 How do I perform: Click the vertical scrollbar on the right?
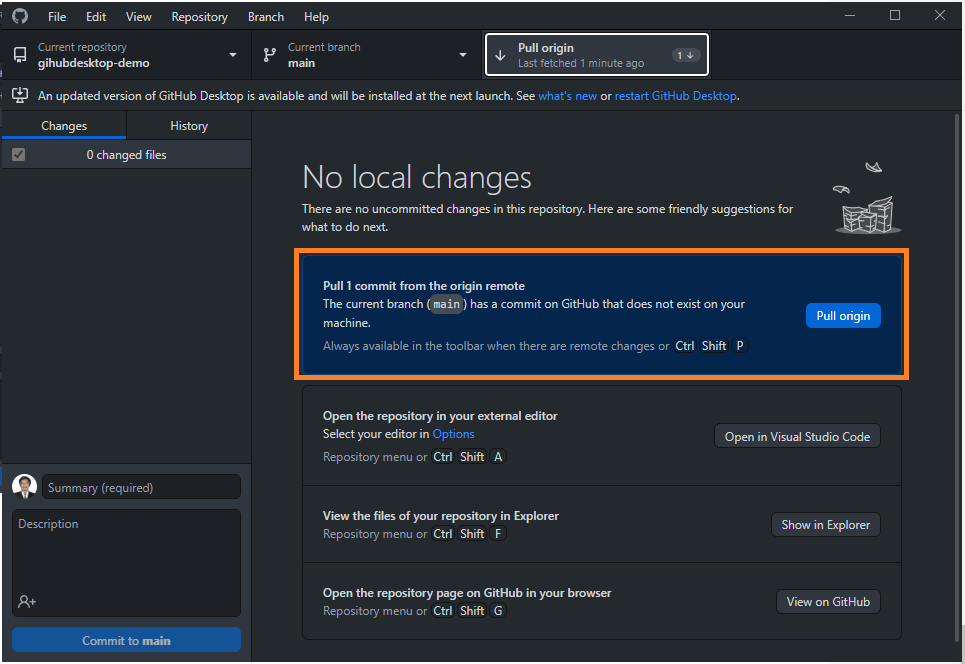[958, 378]
